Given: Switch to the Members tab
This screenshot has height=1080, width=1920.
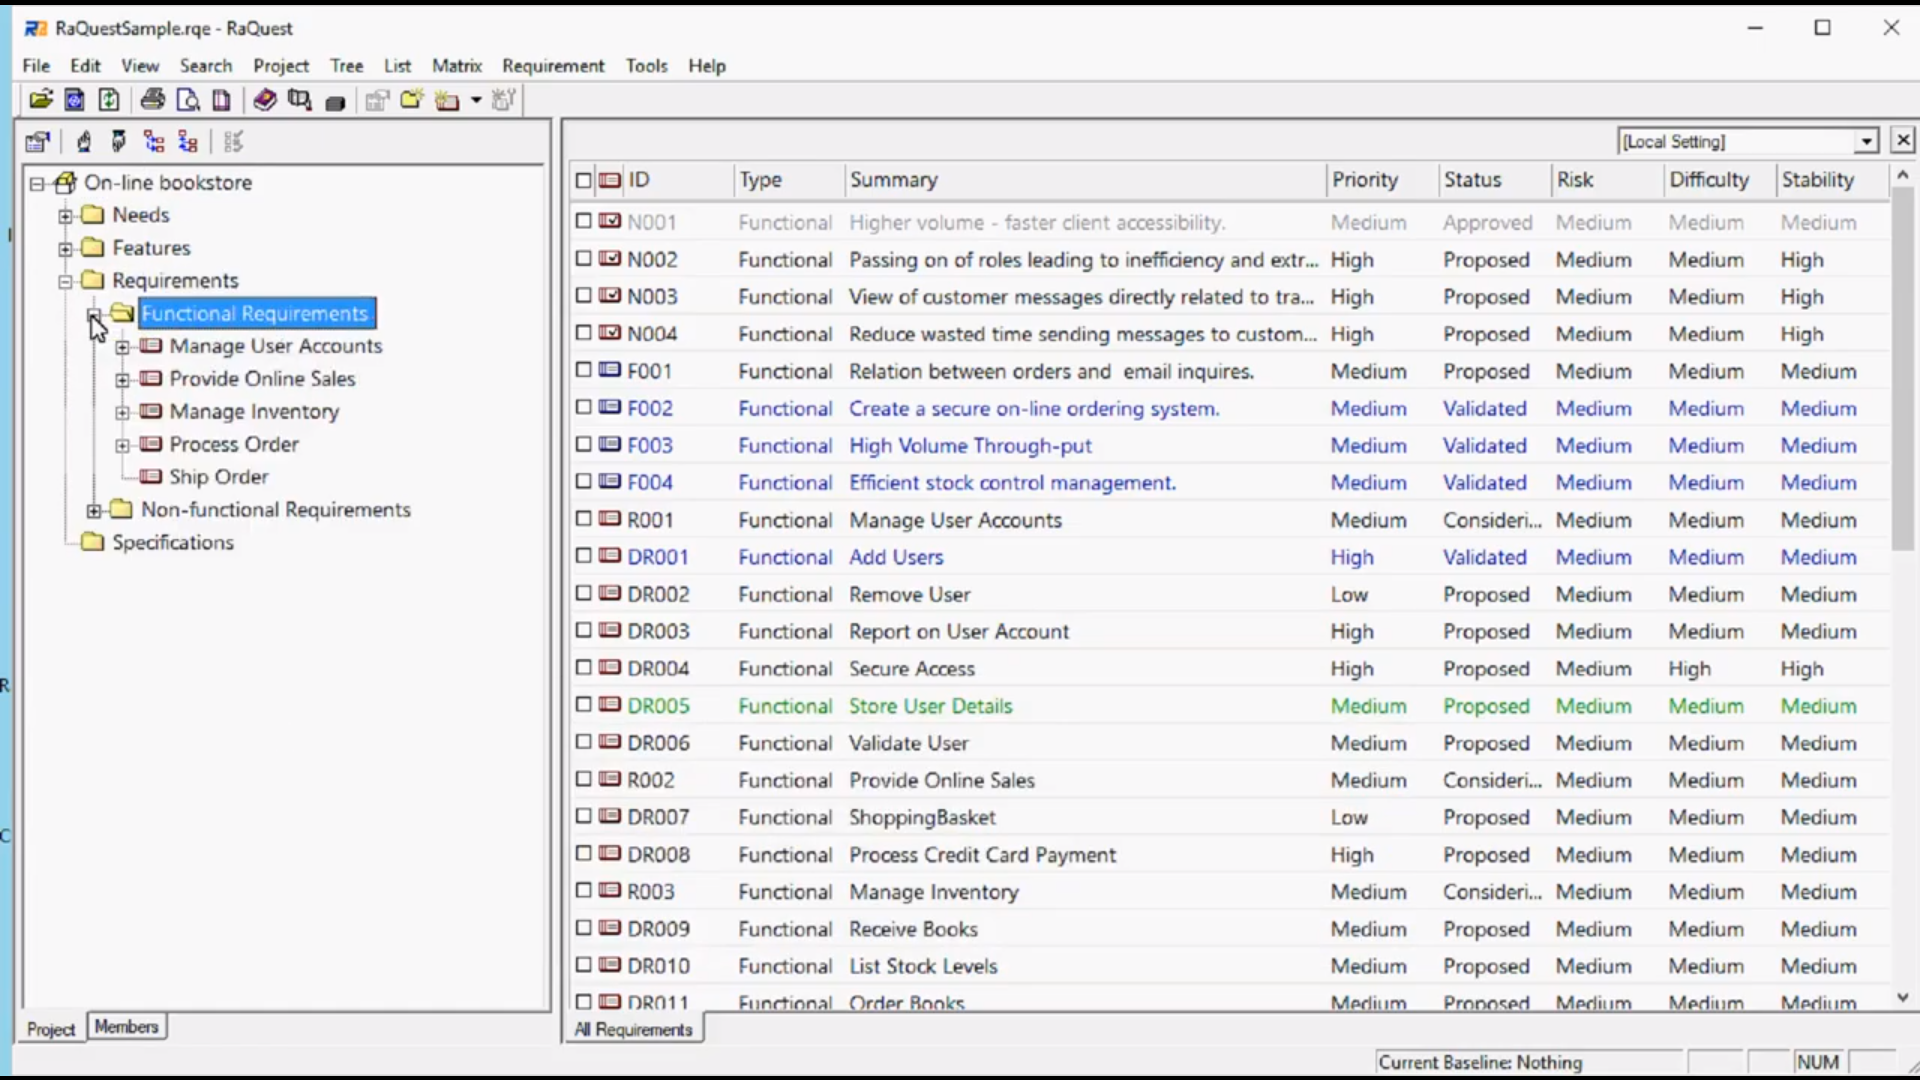Looking at the screenshot, I should (126, 1027).
